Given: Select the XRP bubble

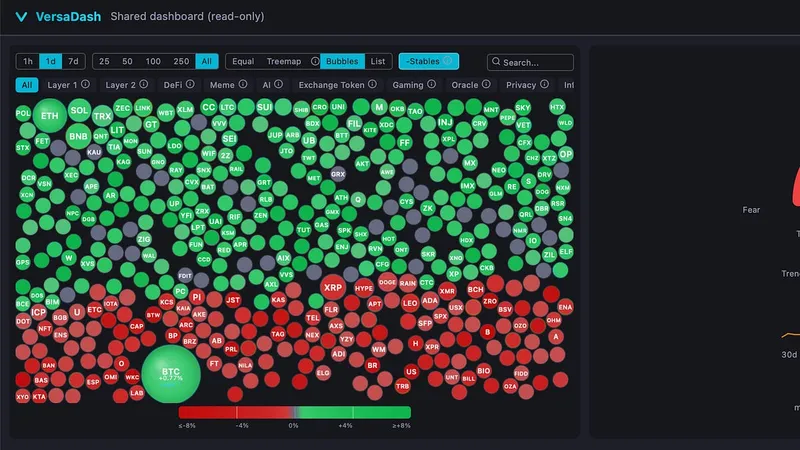Looking at the screenshot, I should click(333, 288).
